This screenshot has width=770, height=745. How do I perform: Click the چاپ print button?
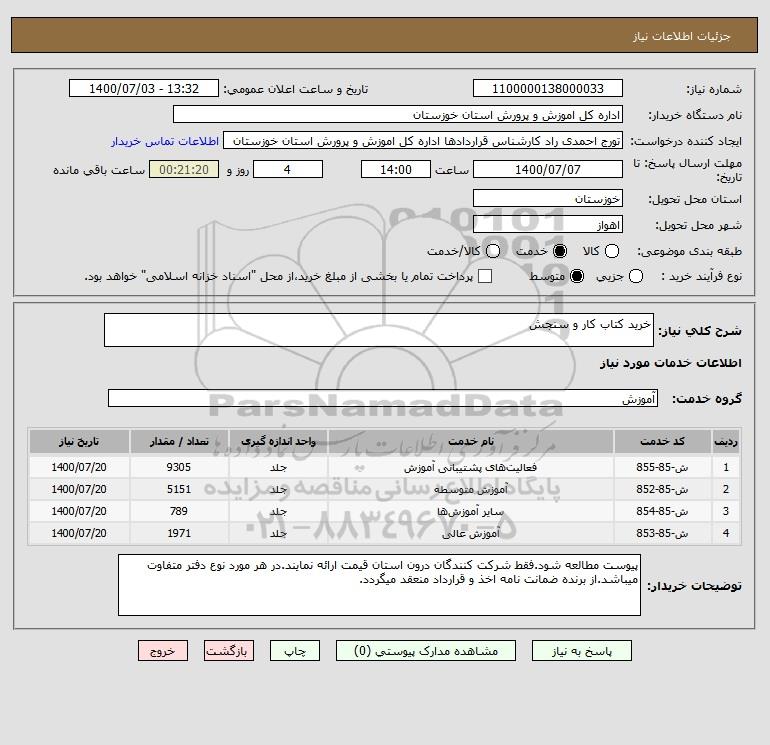pos(295,651)
